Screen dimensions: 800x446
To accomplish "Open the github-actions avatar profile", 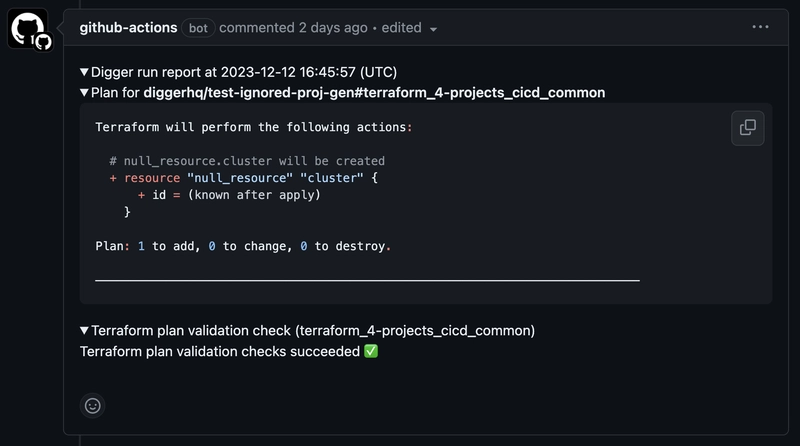I will click(27, 28).
